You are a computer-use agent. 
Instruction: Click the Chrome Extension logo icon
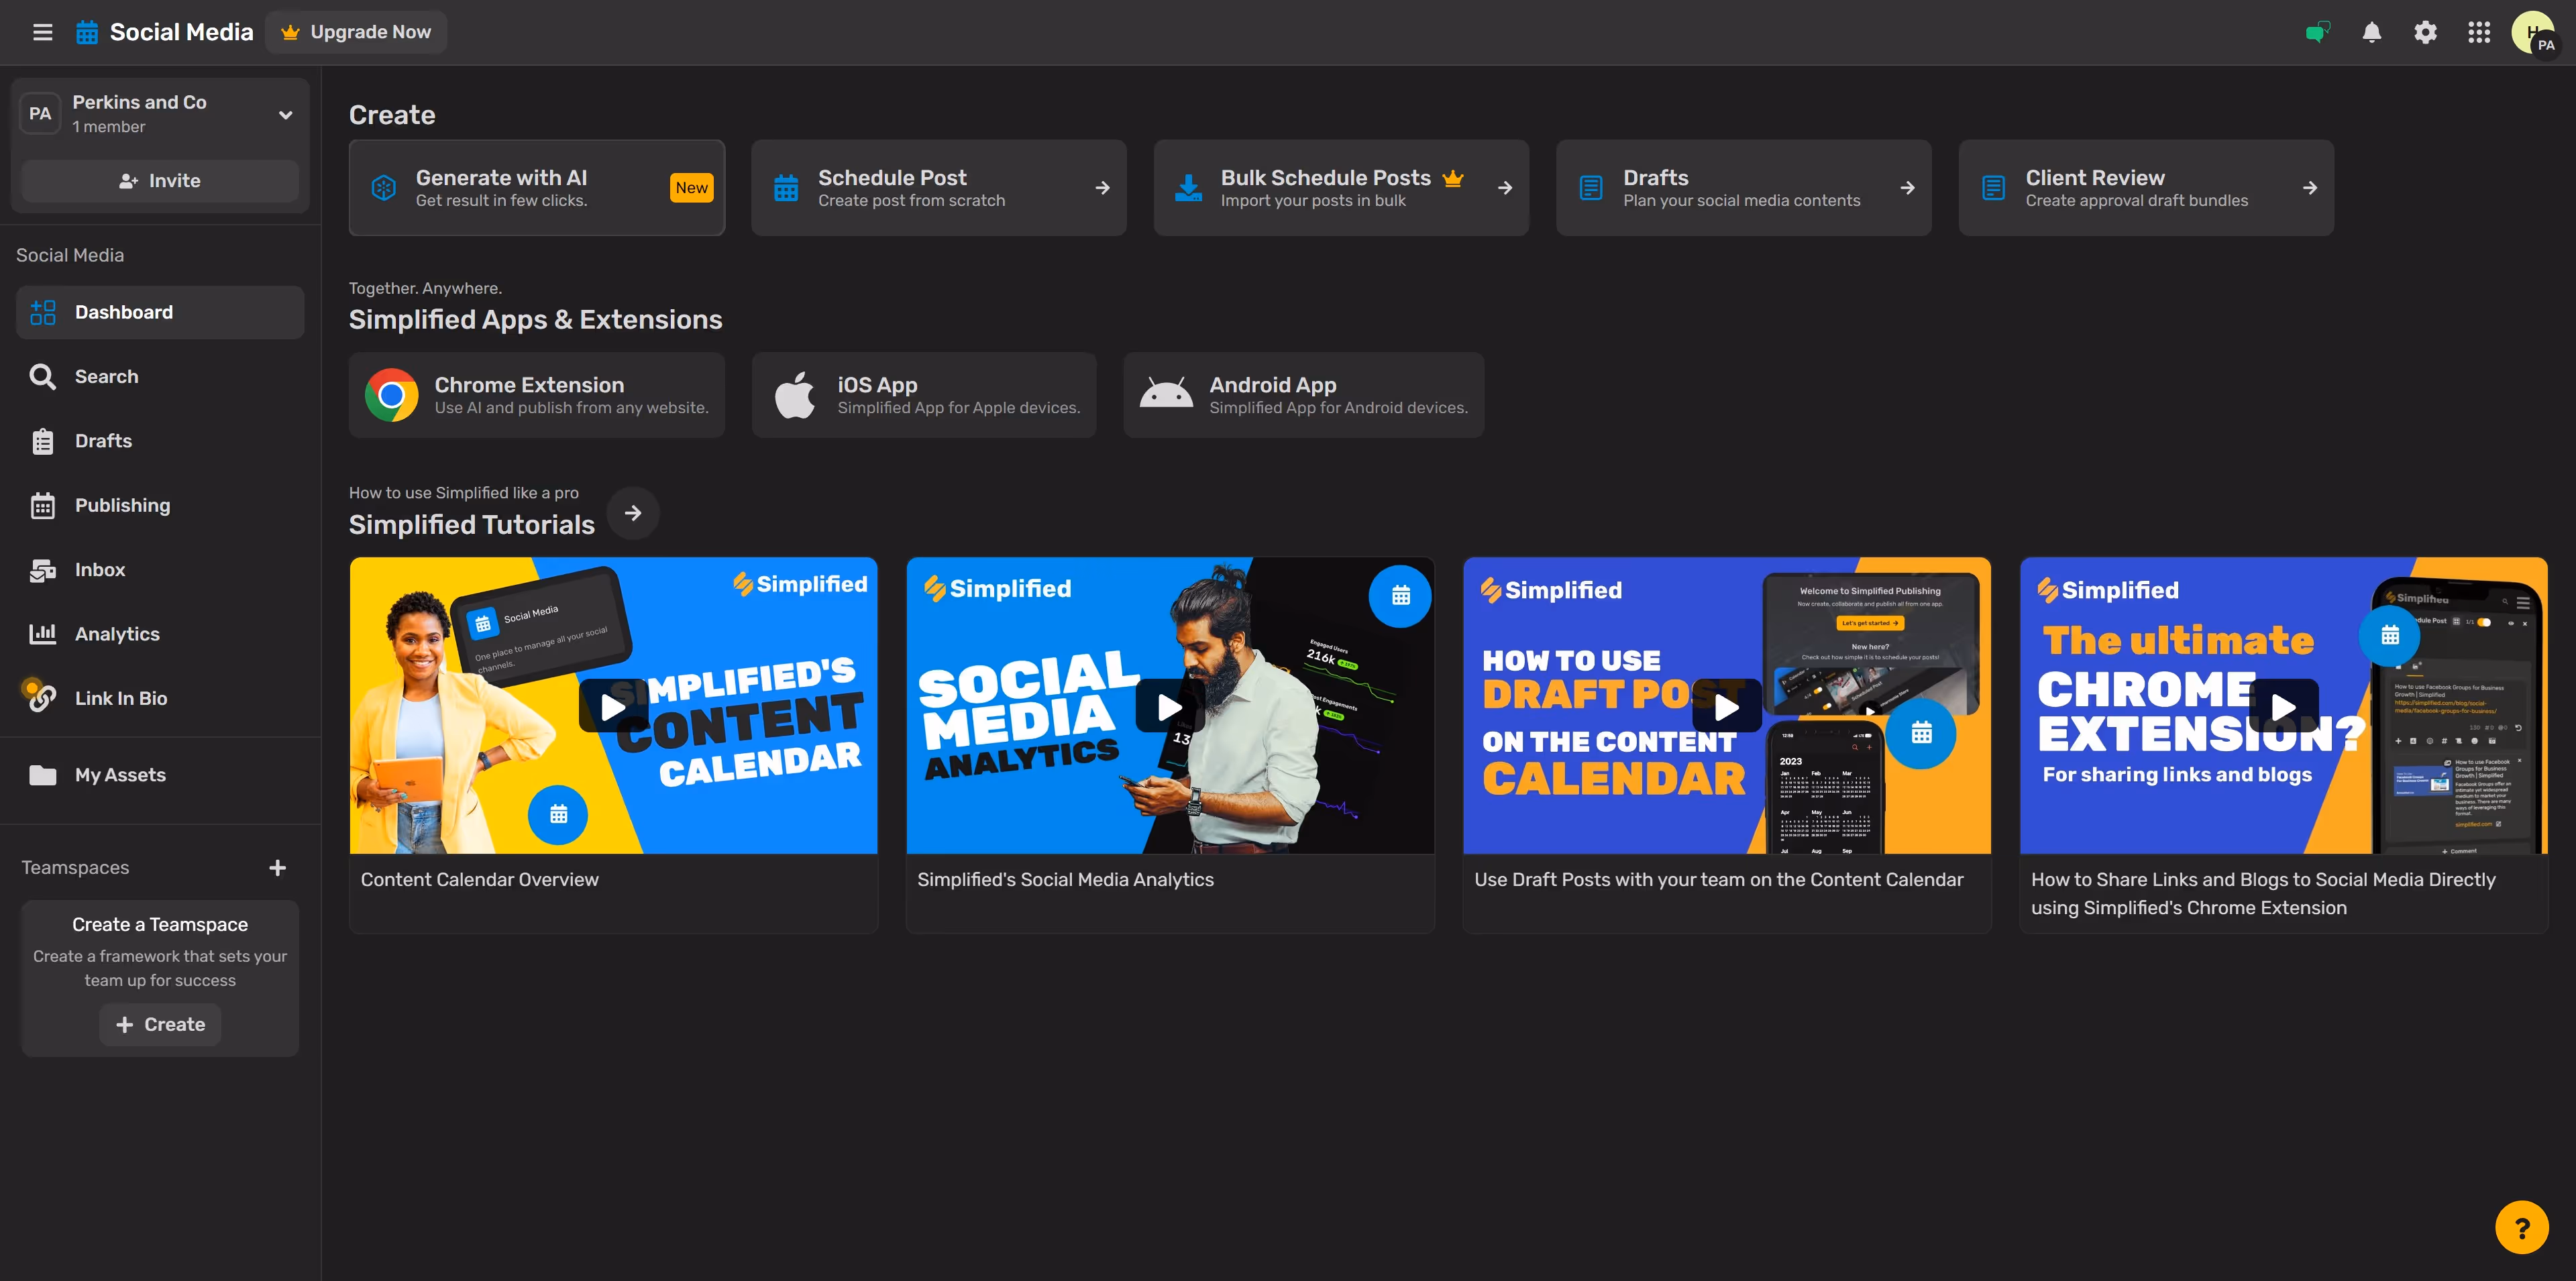click(x=391, y=395)
